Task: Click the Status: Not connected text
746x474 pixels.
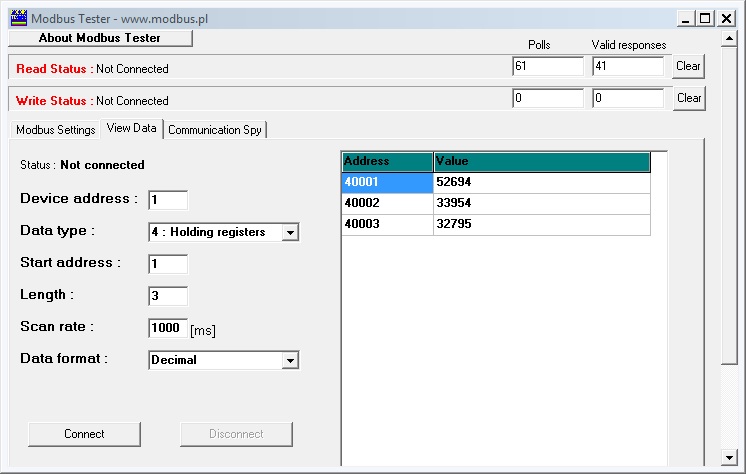Action: click(x=82, y=165)
